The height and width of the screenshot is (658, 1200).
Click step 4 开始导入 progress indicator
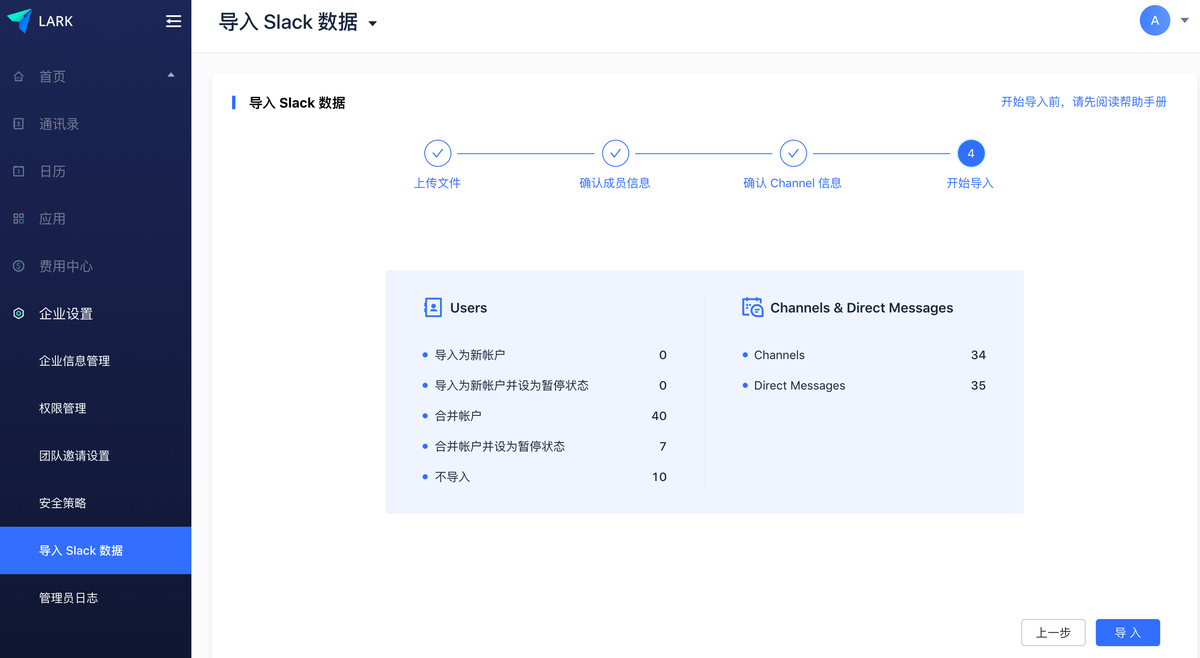click(x=970, y=153)
